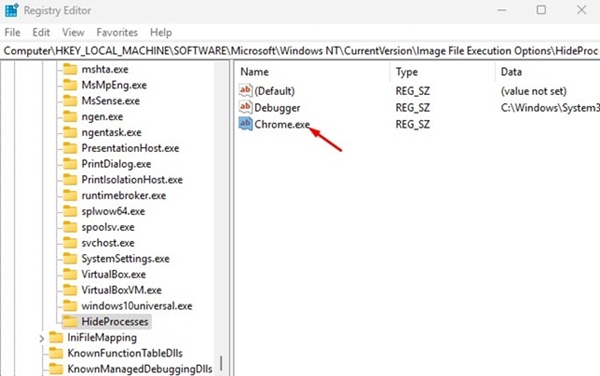Image resolution: width=600 pixels, height=376 pixels.
Task: Select the mshta.exe key label
Action: 105,69
